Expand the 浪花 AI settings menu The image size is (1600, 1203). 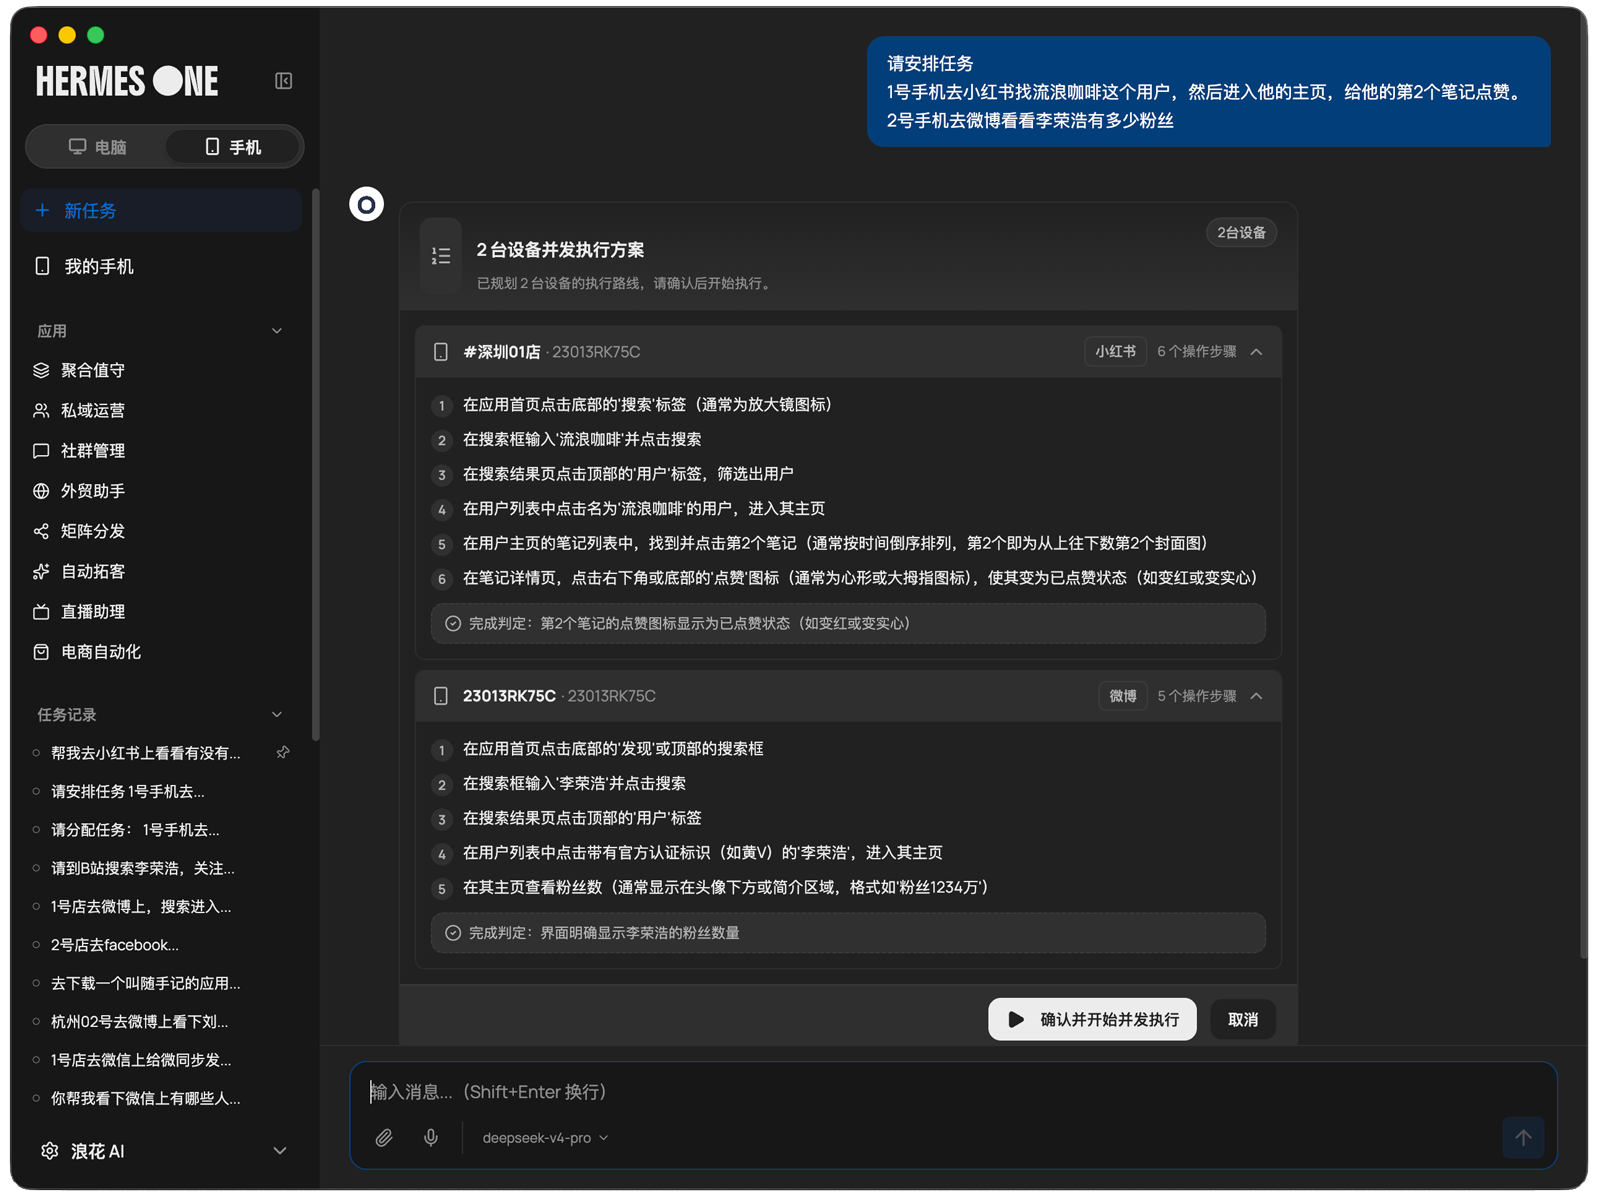tap(280, 1151)
